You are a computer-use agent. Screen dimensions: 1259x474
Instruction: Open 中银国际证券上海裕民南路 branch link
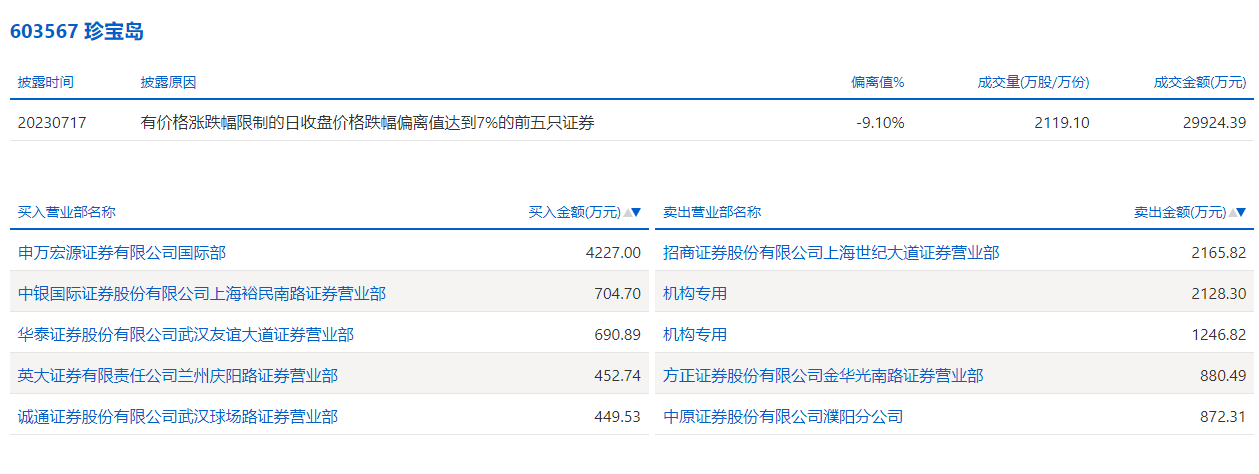(202, 294)
